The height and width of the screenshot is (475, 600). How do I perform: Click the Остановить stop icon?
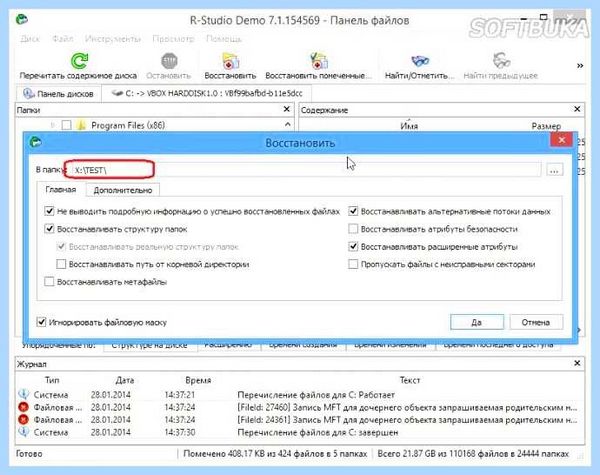click(169, 61)
